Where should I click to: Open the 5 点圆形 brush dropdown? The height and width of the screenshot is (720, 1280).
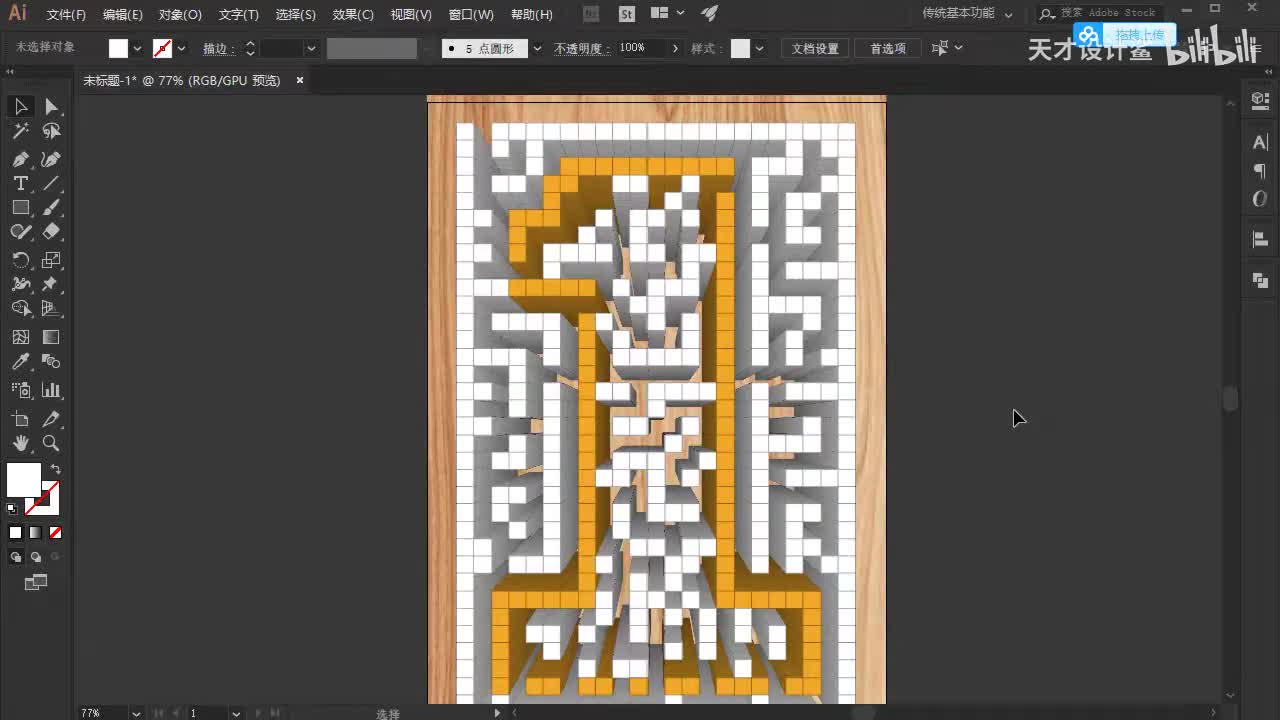click(537, 48)
